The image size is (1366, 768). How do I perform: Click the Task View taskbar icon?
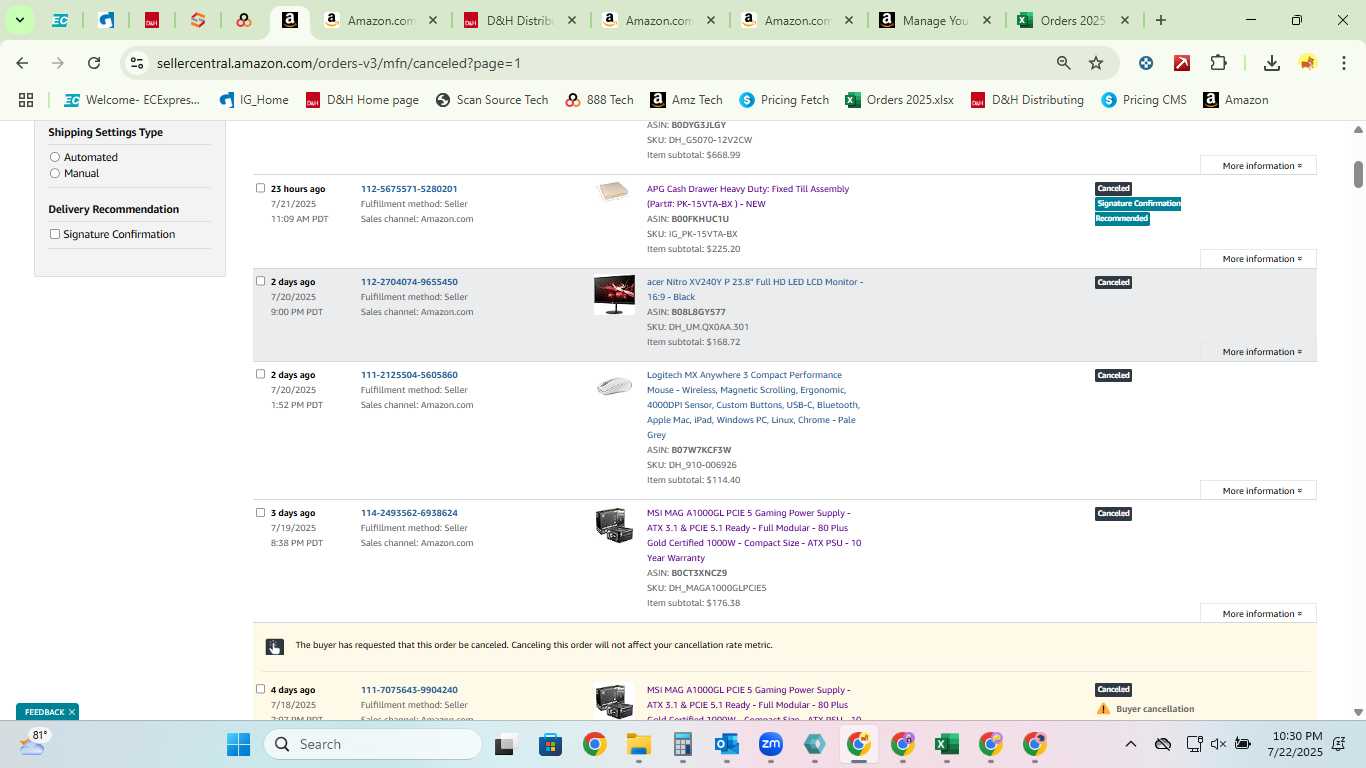(x=505, y=744)
